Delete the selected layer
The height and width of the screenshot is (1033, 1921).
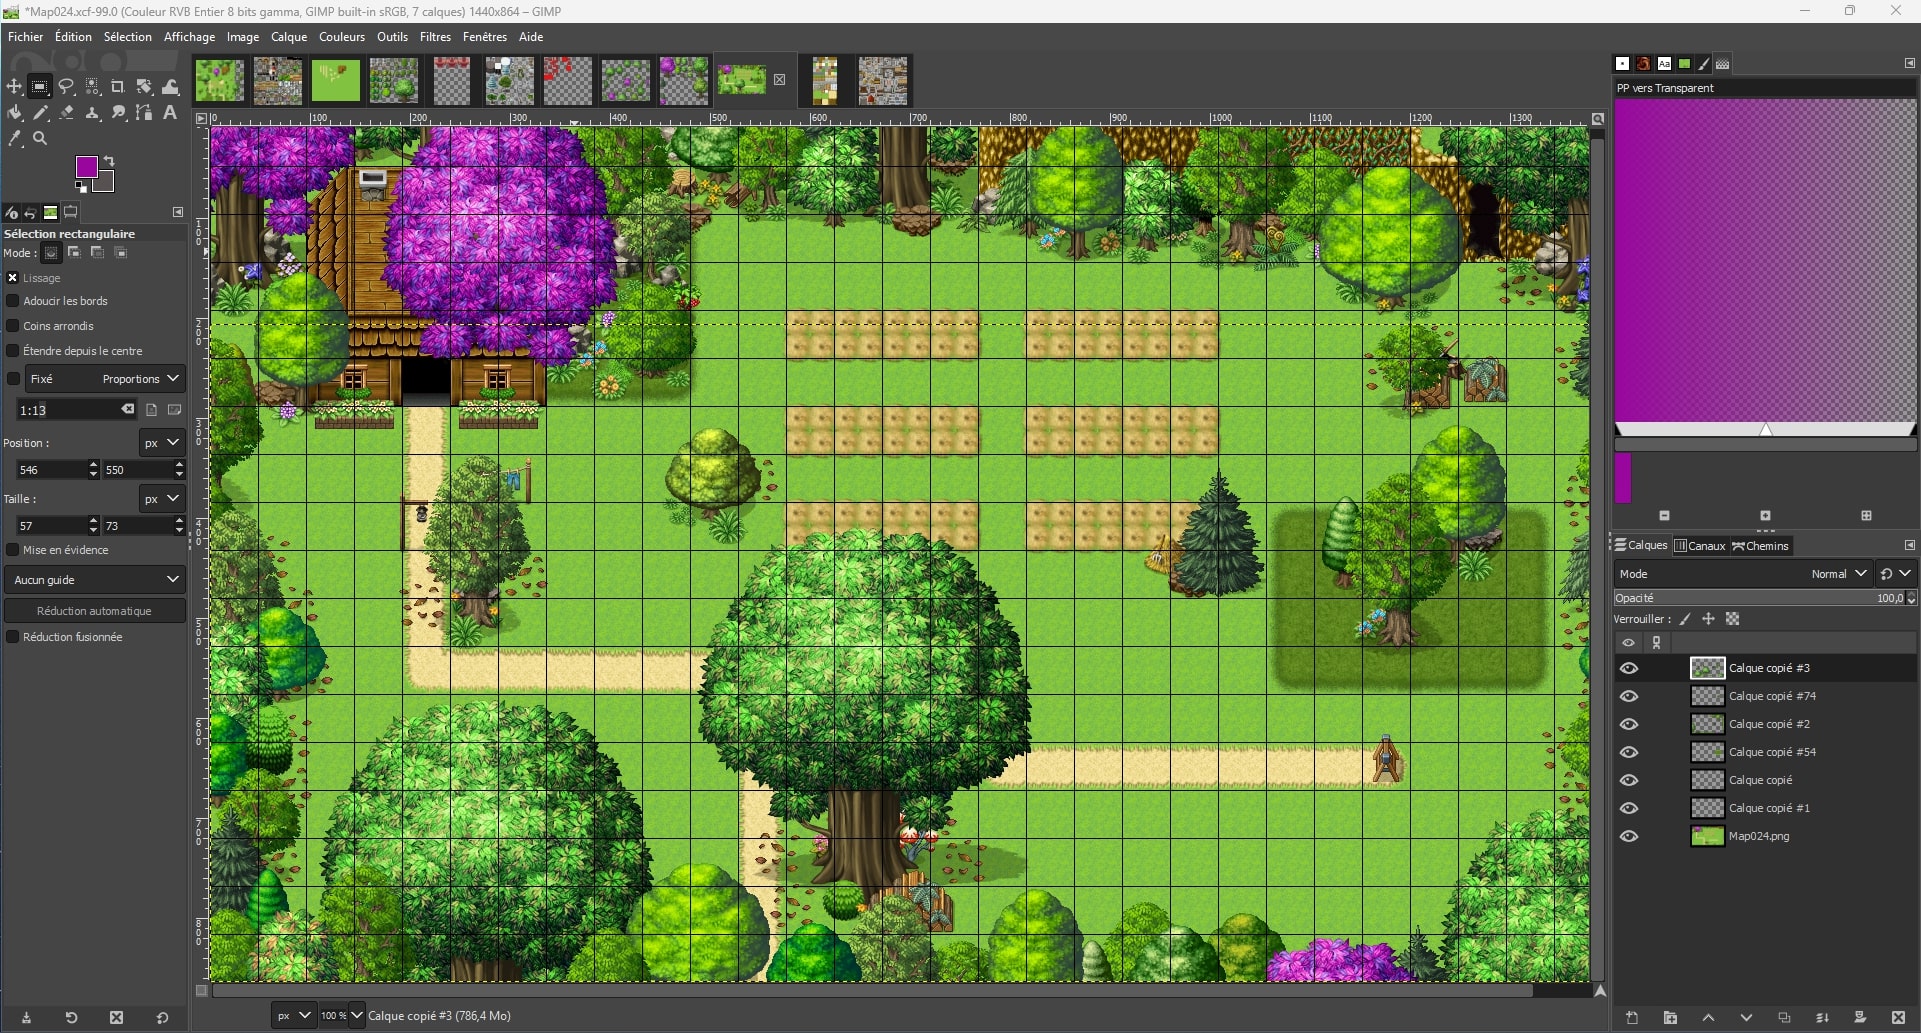tap(1898, 1018)
